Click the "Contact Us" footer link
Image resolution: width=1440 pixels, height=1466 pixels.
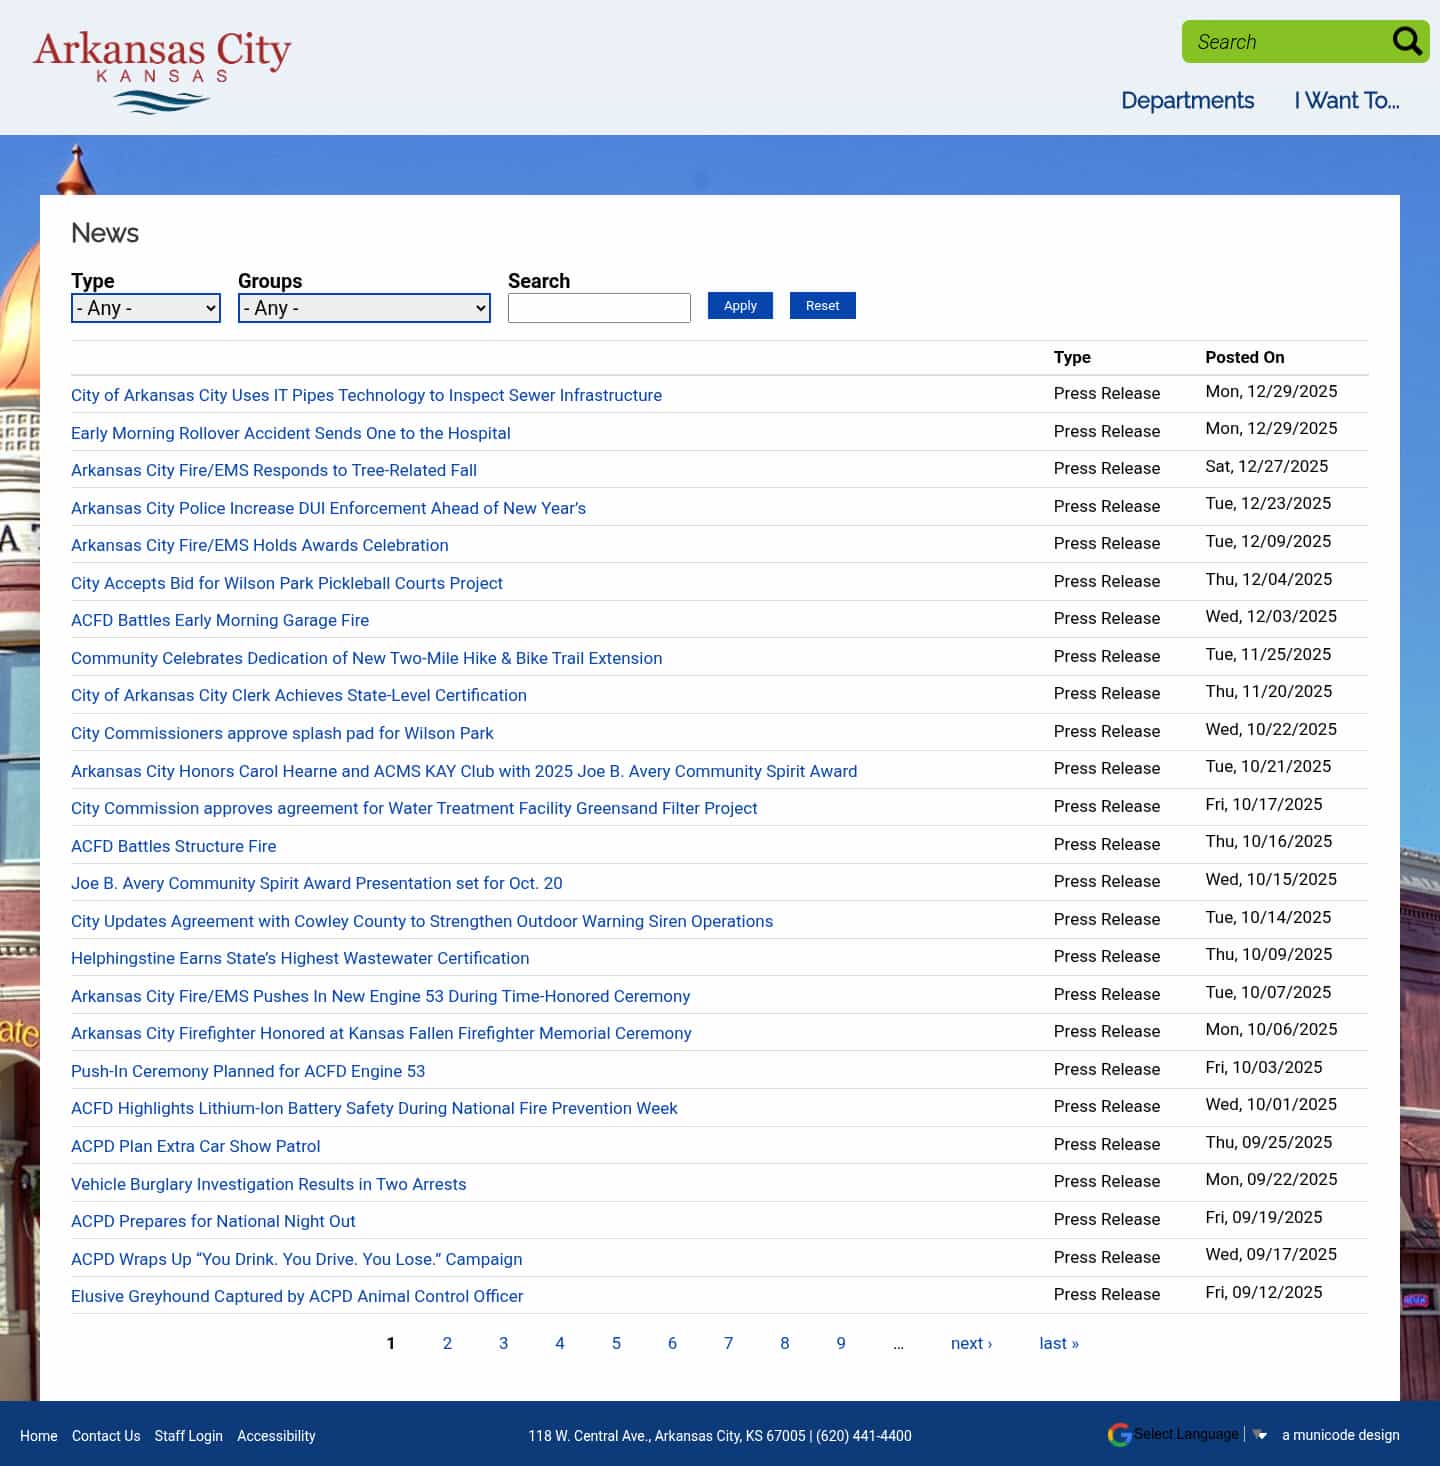[106, 1435]
